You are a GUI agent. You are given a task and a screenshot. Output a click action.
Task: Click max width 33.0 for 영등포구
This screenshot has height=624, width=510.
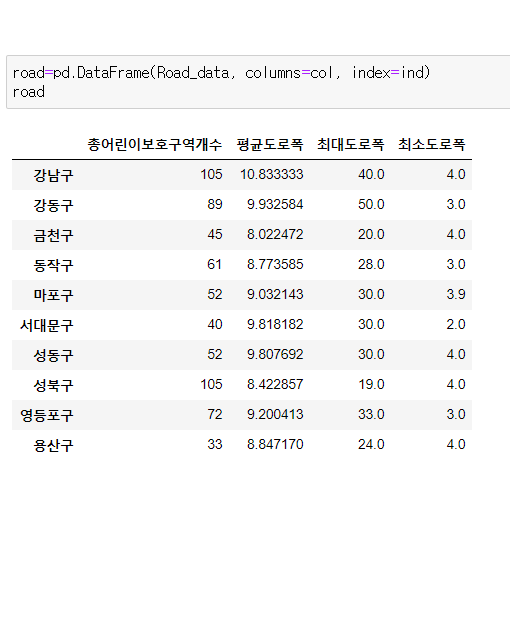tap(371, 414)
